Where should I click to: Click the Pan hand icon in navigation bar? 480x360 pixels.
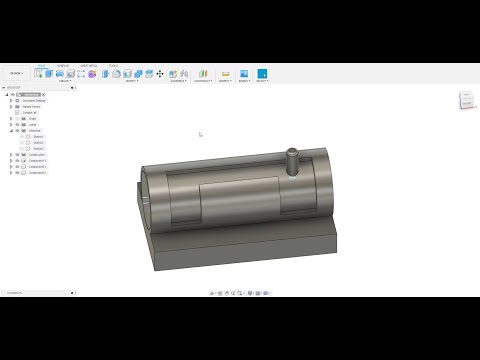pyautogui.click(x=227, y=293)
